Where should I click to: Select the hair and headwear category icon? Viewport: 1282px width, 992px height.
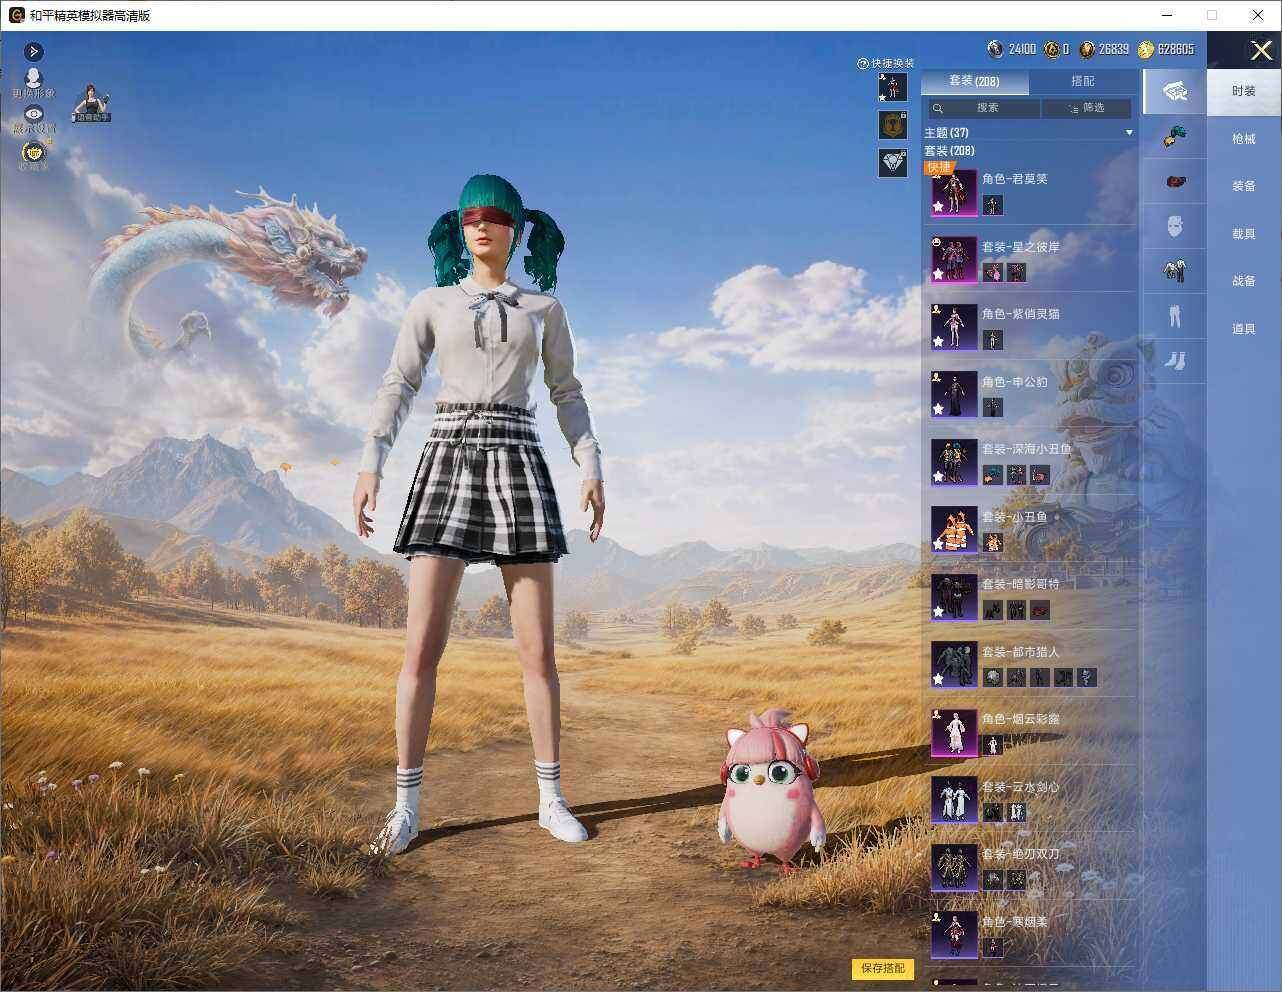click(1175, 136)
